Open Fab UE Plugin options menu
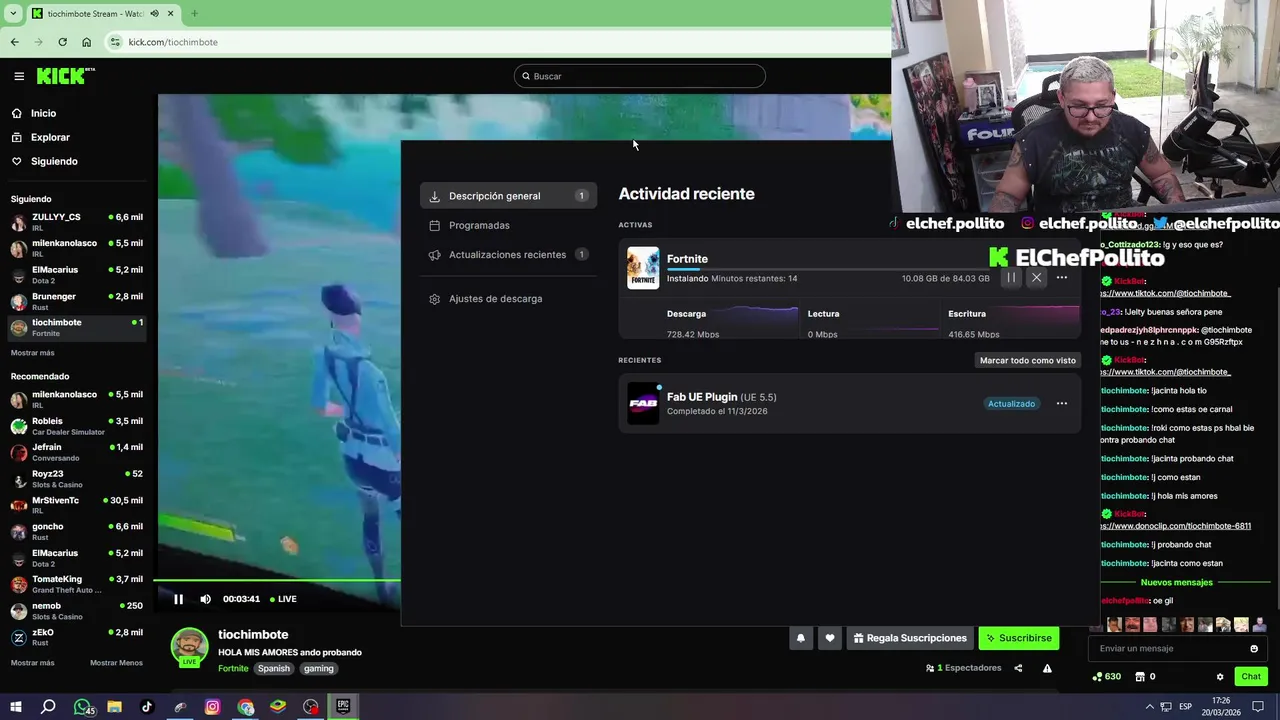This screenshot has width=1280, height=720. (1062, 404)
